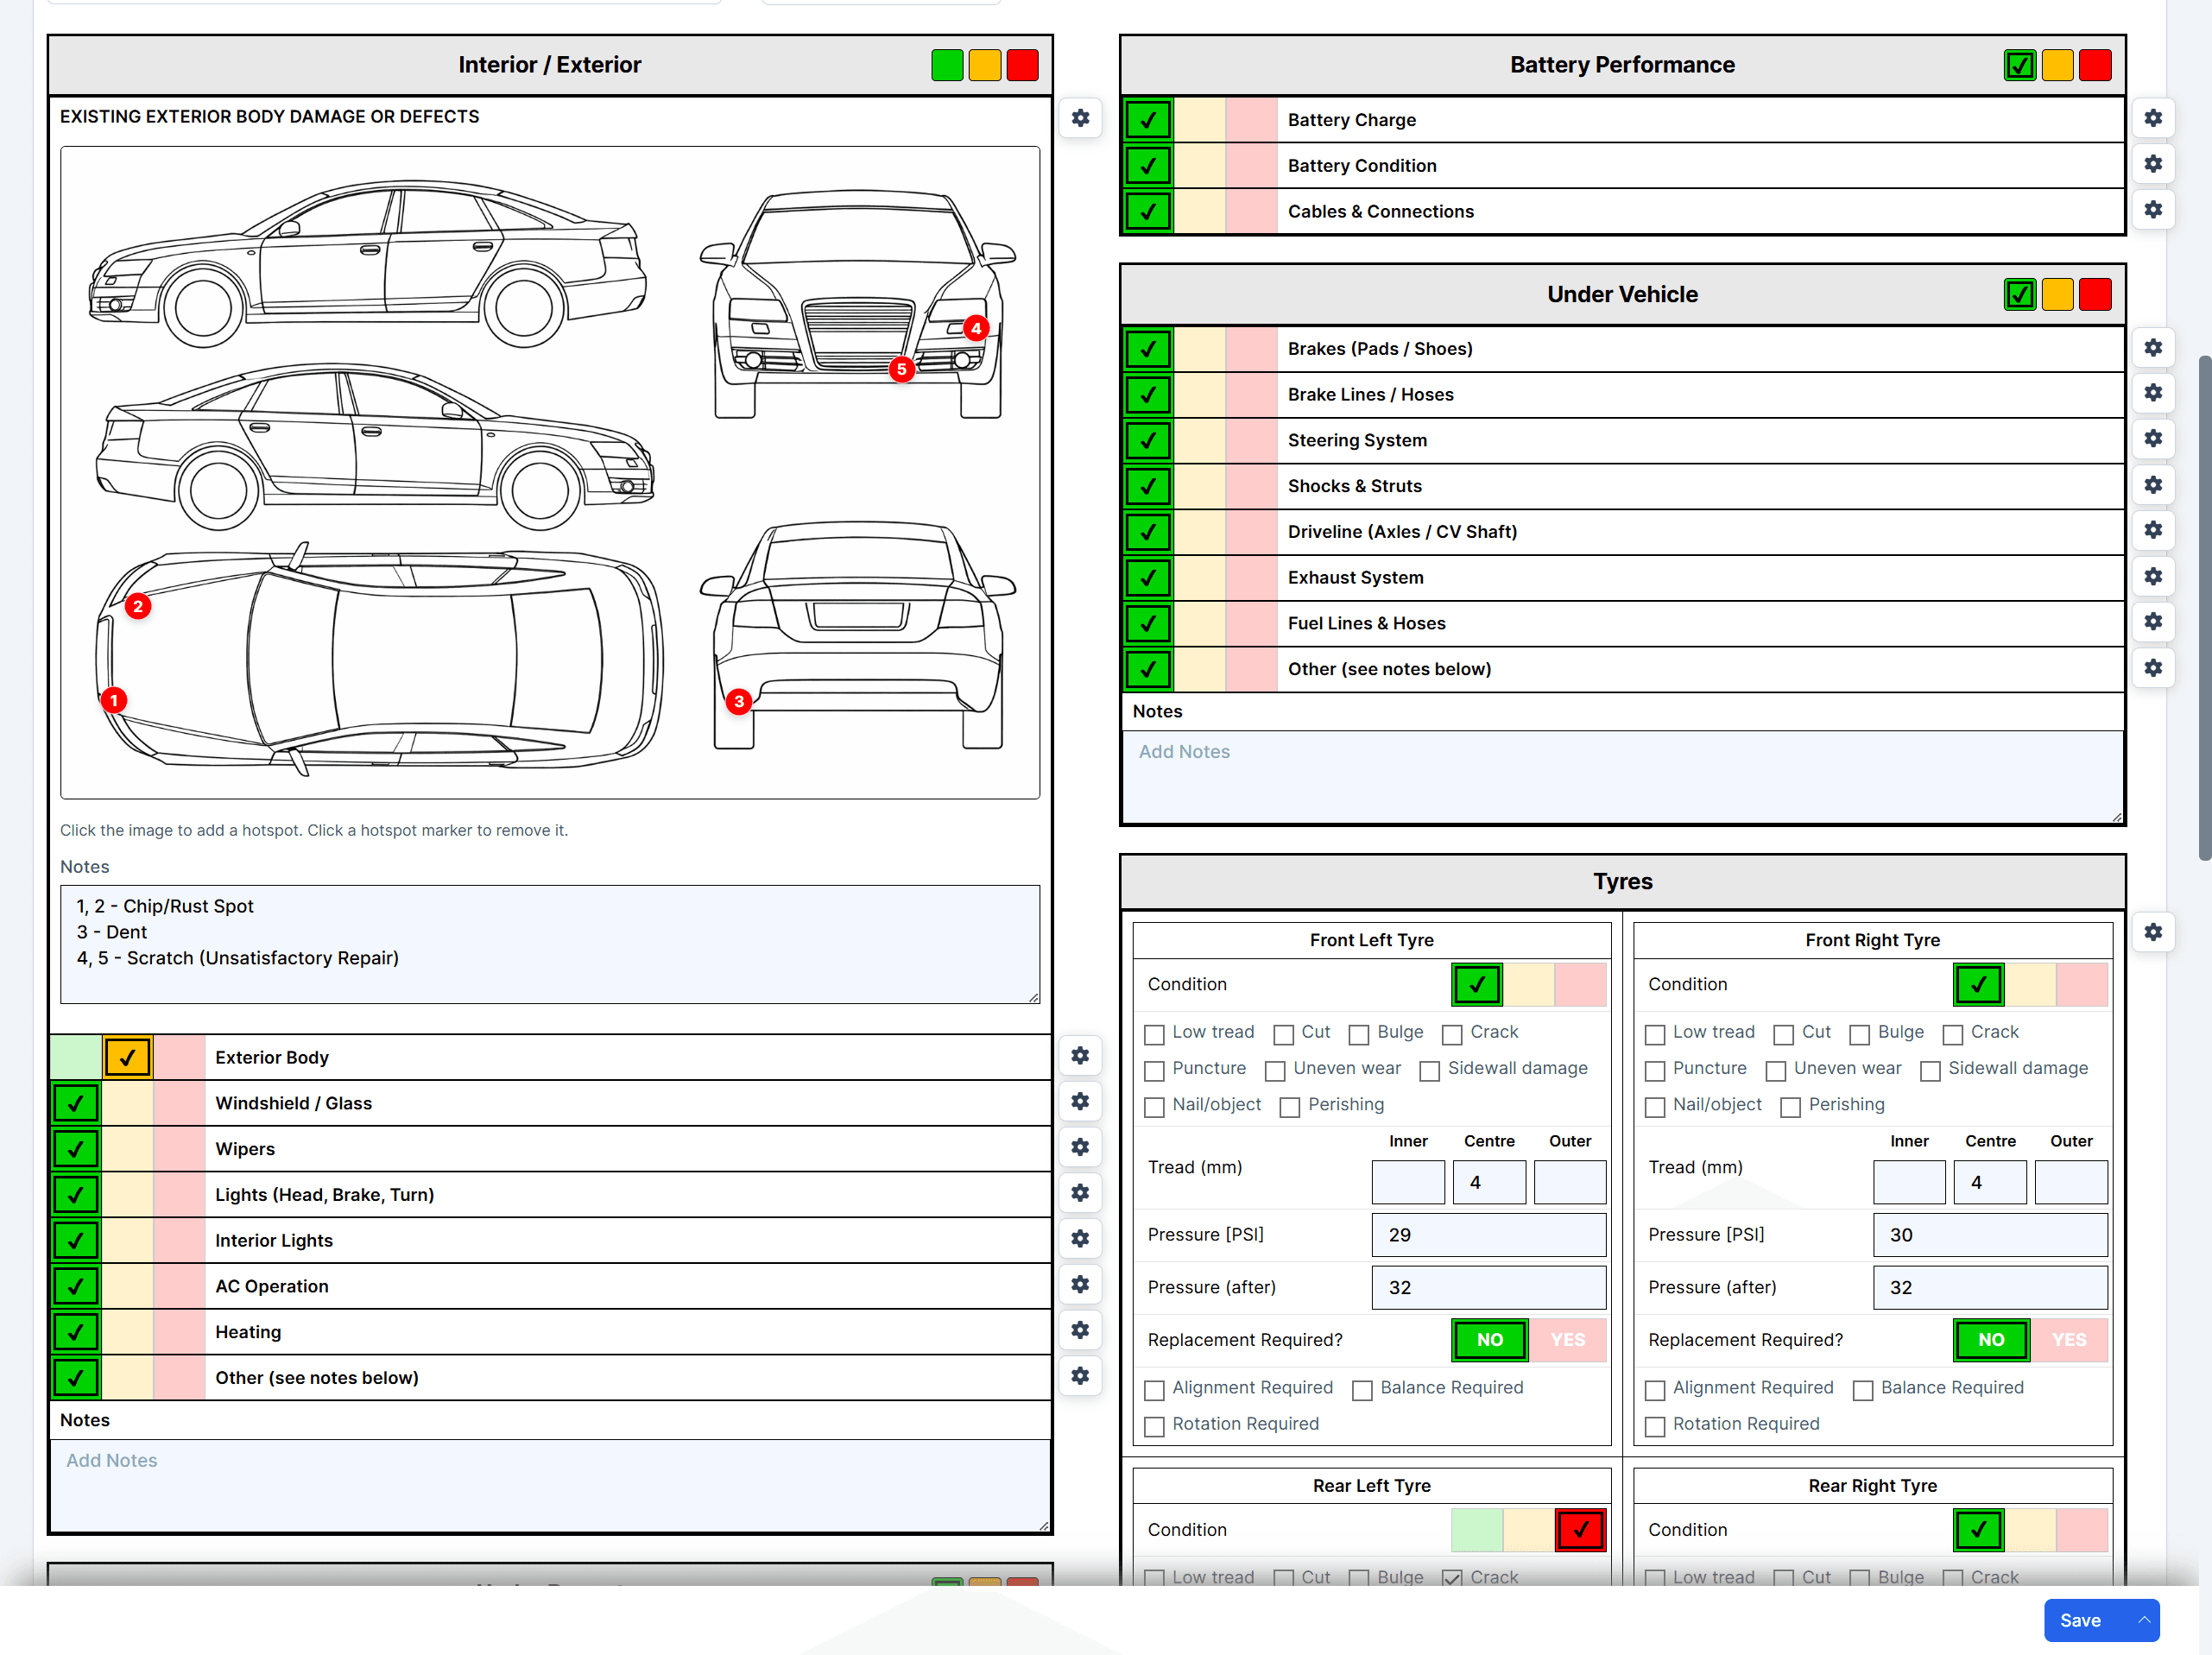Open settings gear for Battery Charge row

pyautogui.click(x=2152, y=118)
